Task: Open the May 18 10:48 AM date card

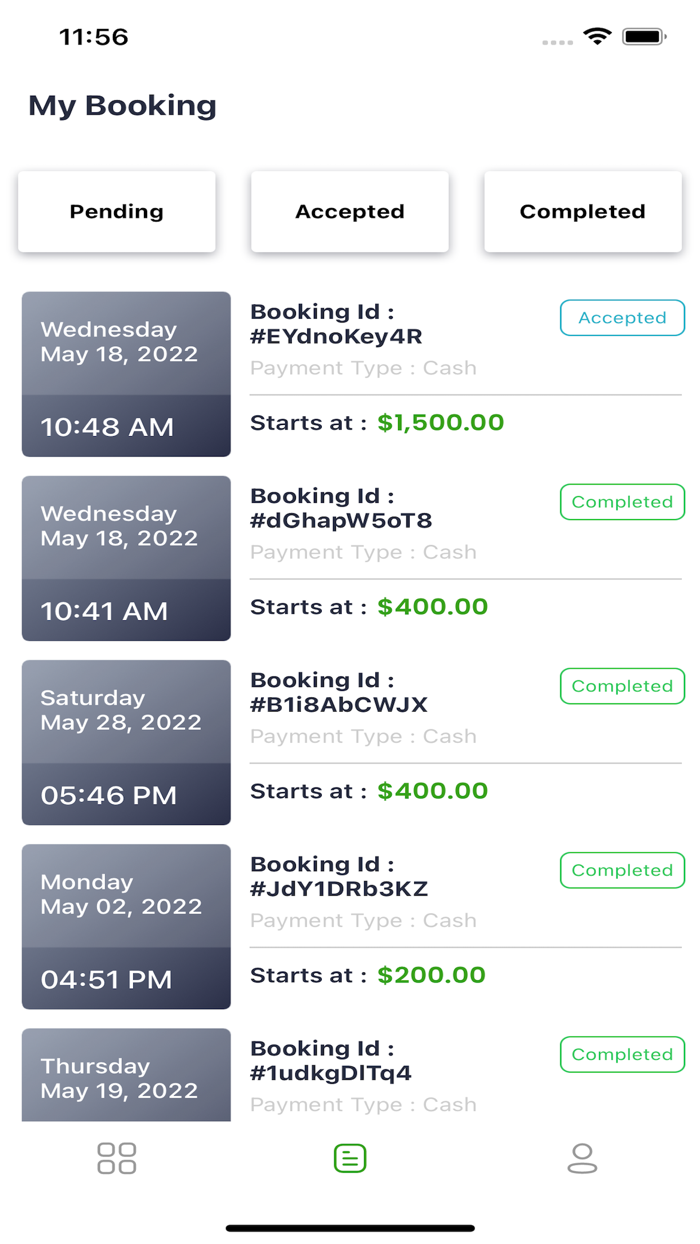Action: tap(126, 374)
